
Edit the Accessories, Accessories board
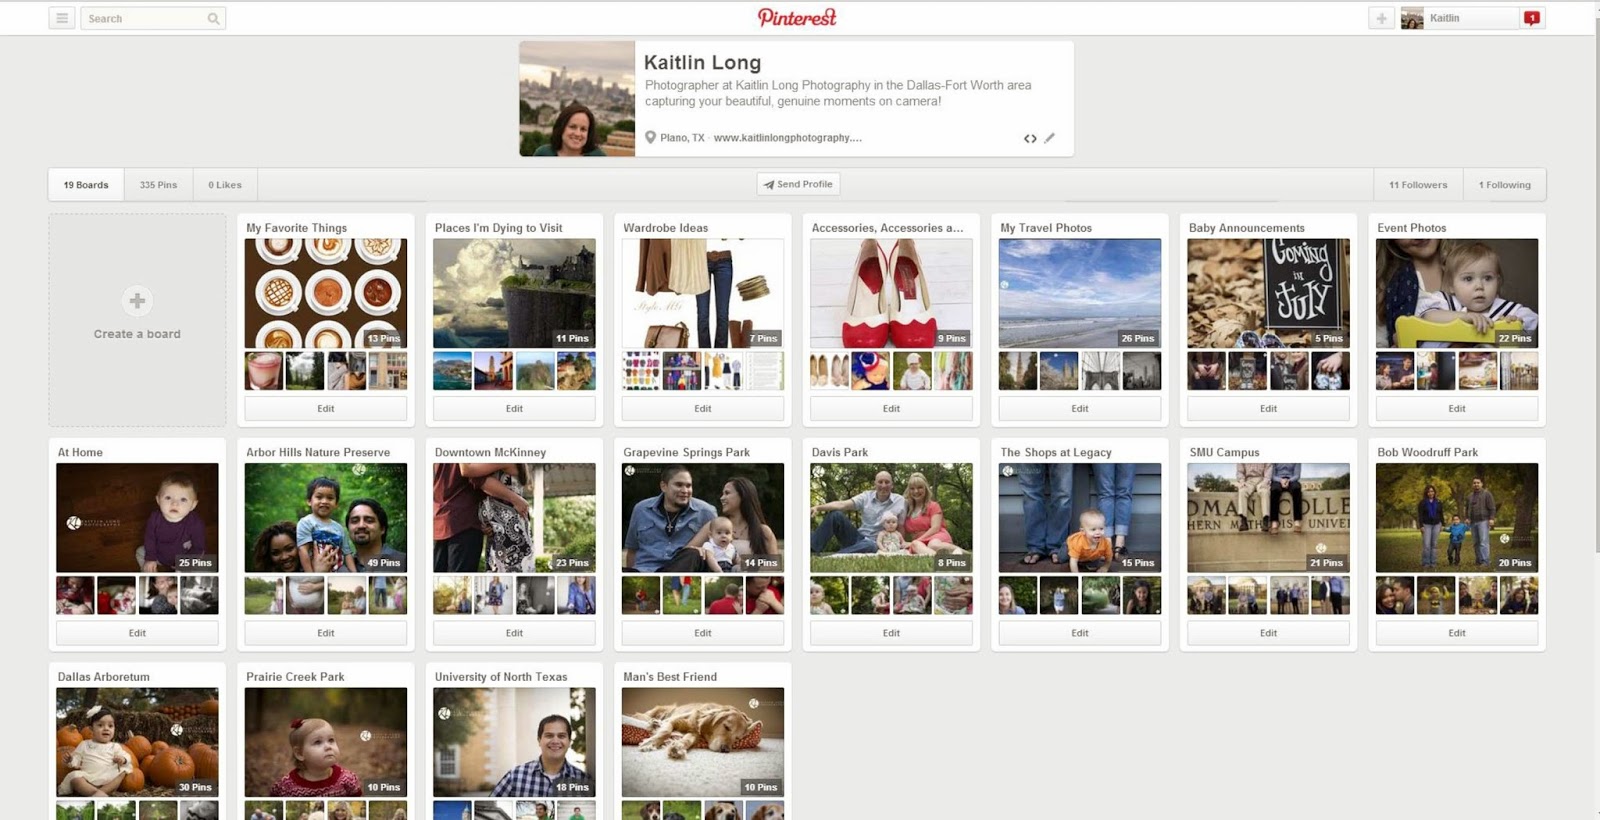coord(891,408)
